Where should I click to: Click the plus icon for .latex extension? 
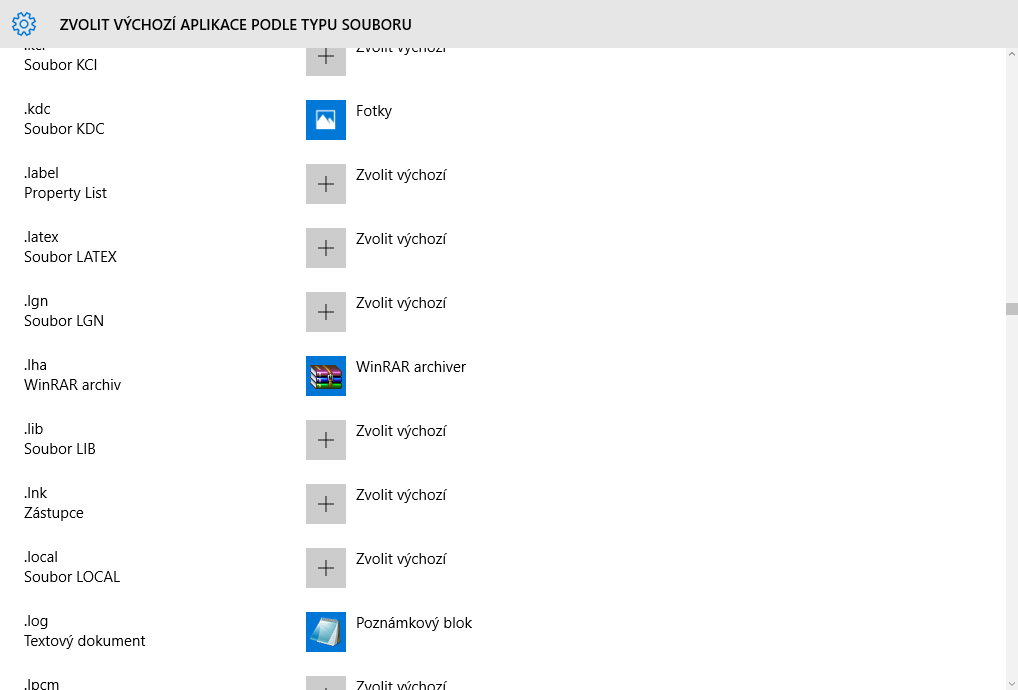point(326,248)
